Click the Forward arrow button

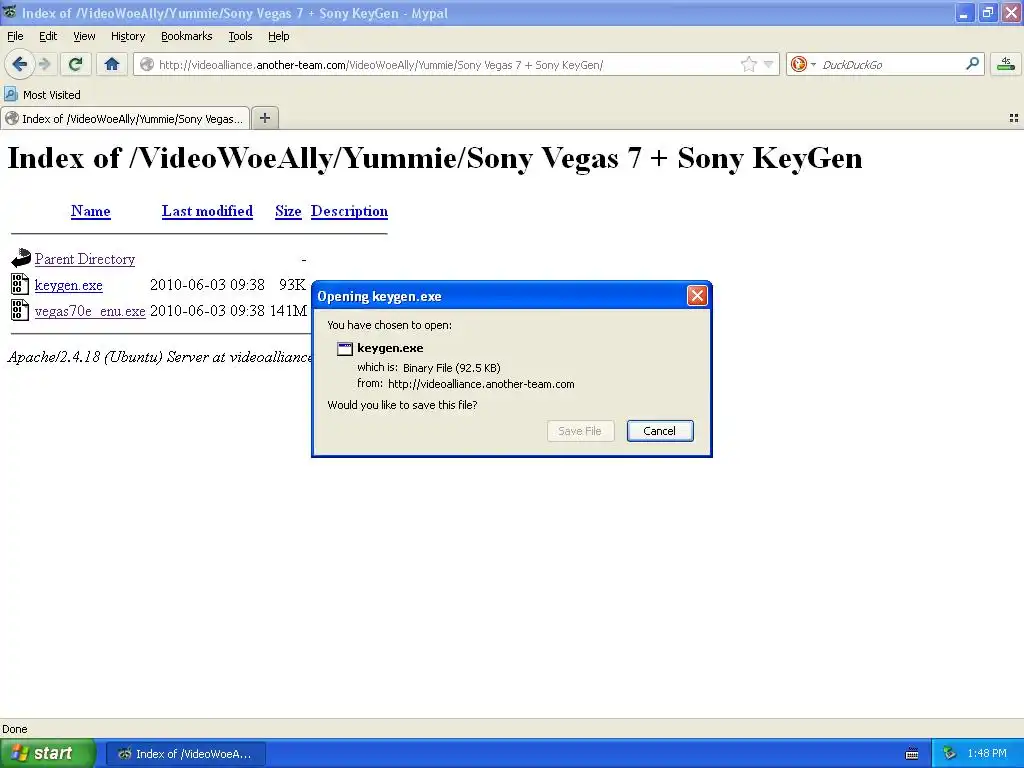pyautogui.click(x=45, y=64)
